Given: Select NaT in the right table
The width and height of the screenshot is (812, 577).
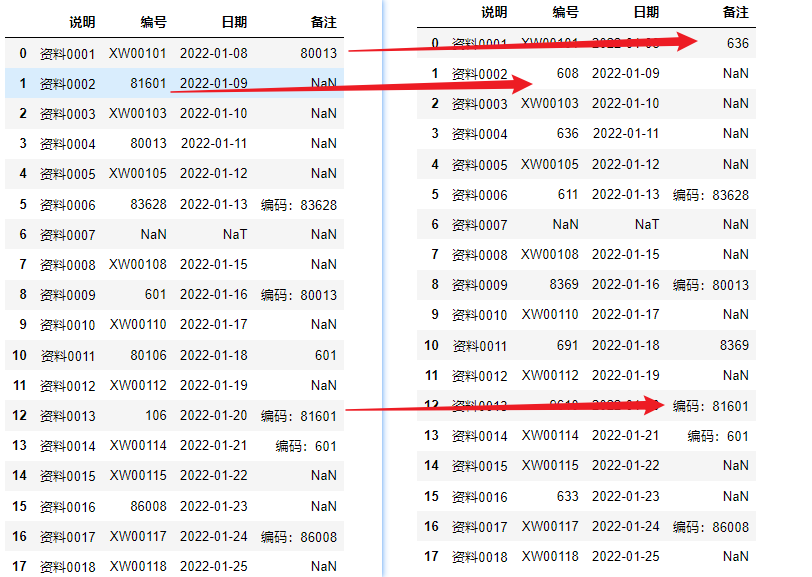Looking at the screenshot, I should coord(647,224).
